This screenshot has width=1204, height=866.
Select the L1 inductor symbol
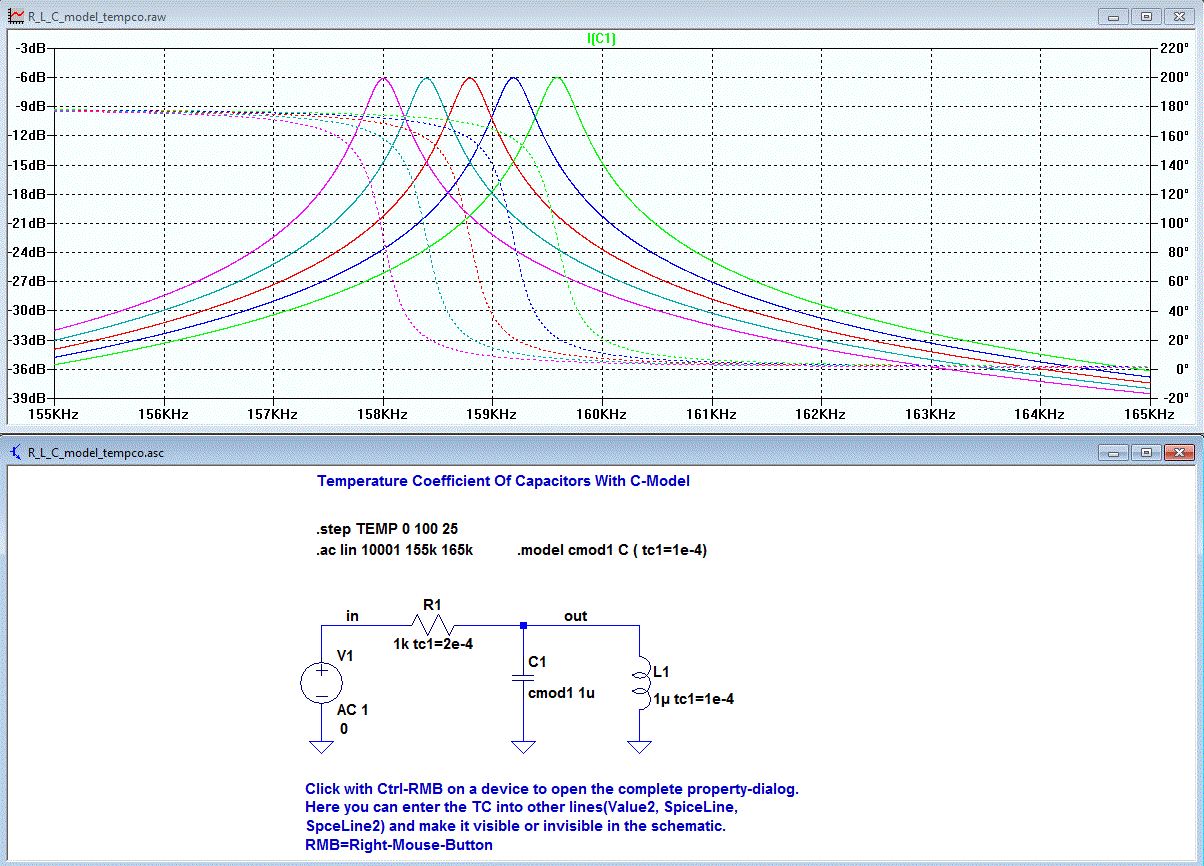tap(638, 687)
